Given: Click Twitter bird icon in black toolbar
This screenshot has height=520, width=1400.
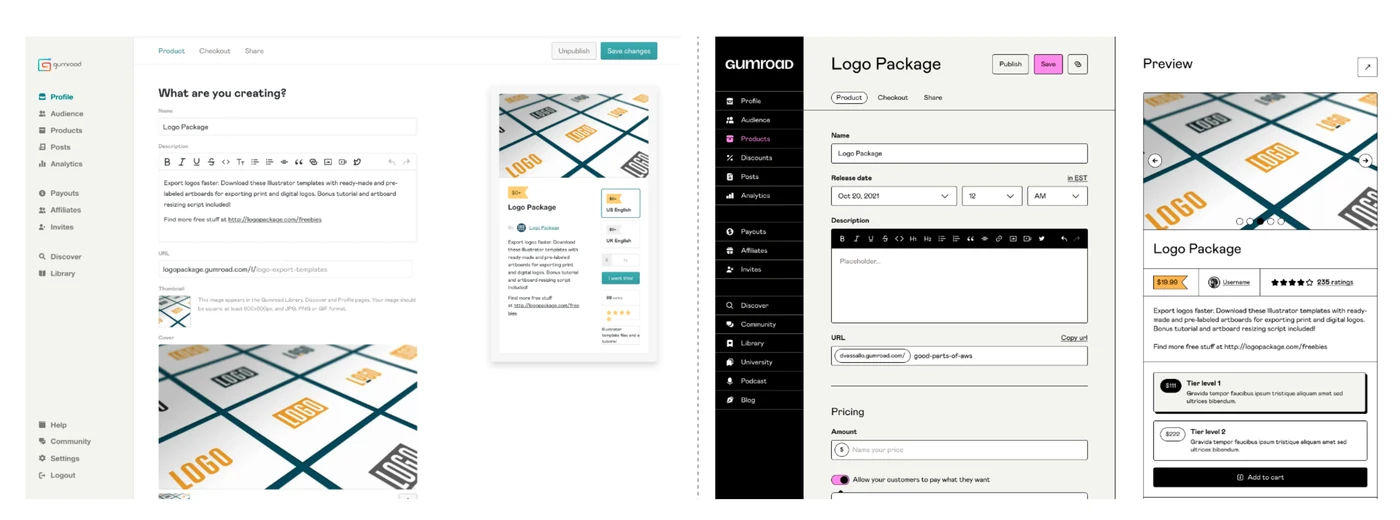Looking at the screenshot, I should [1041, 239].
